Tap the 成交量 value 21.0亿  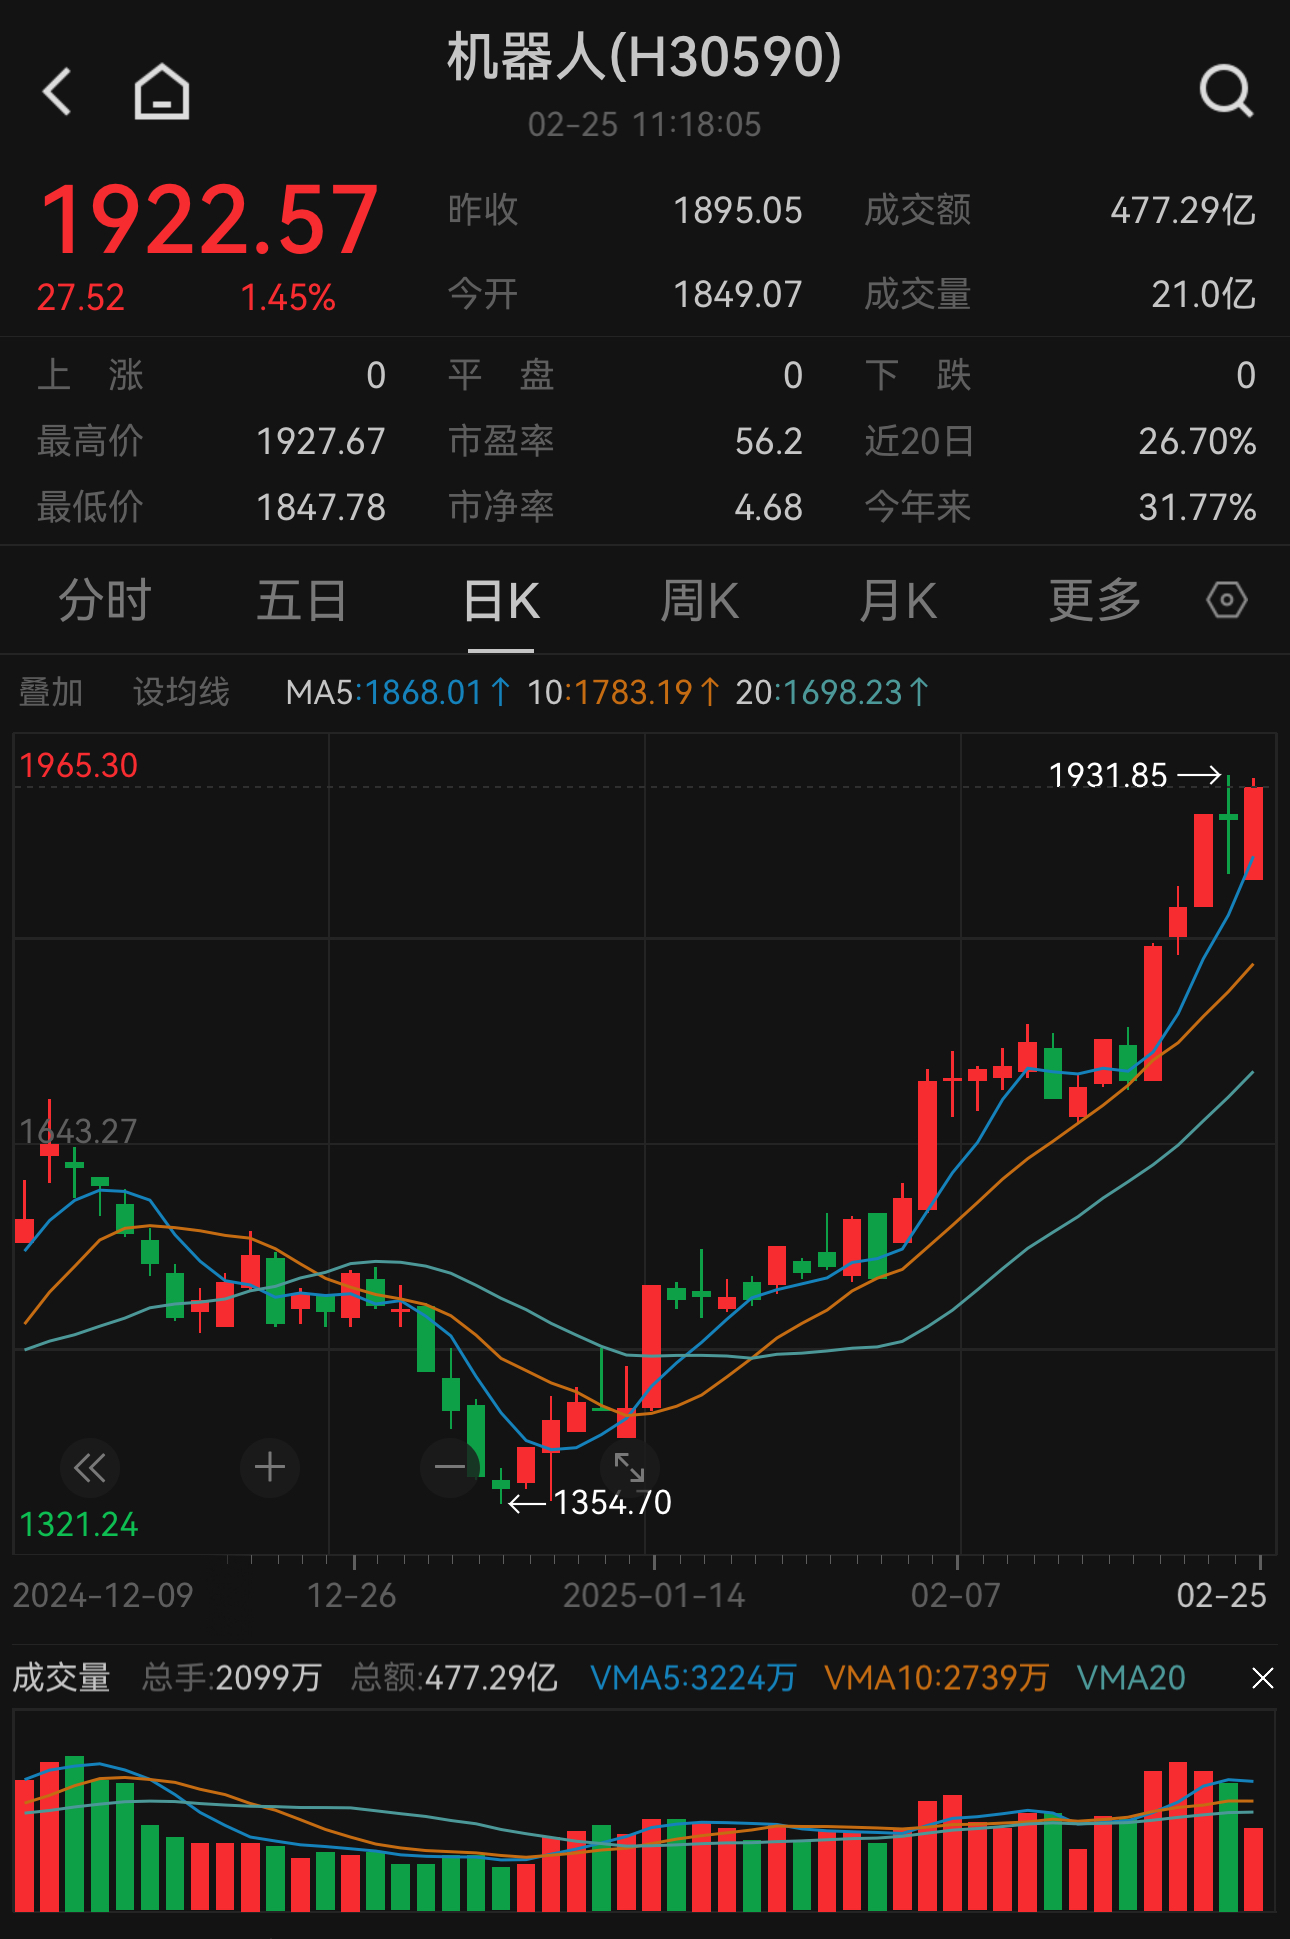(1203, 295)
